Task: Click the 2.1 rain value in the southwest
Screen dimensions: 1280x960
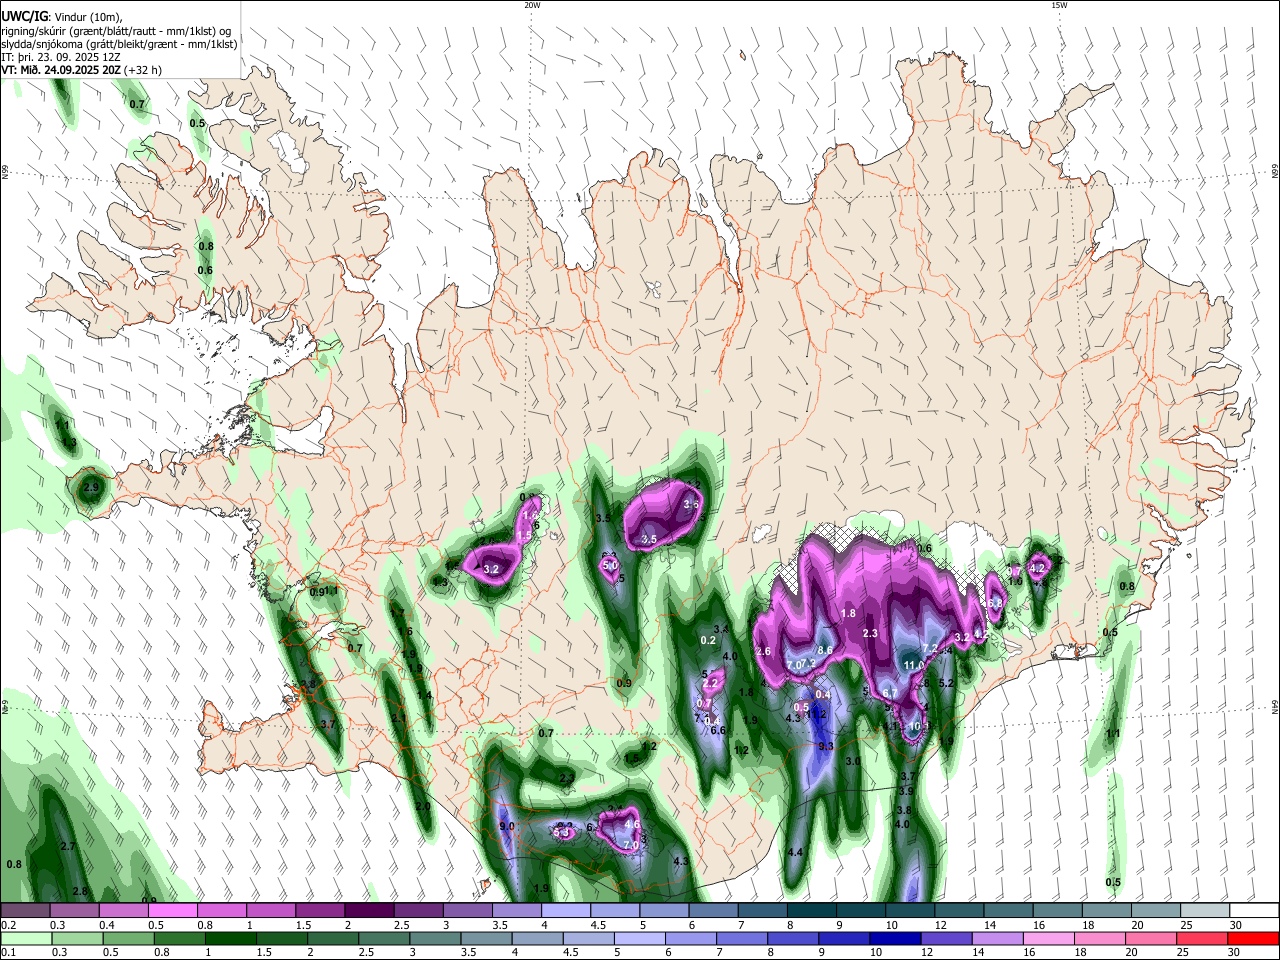Action: click(x=398, y=718)
